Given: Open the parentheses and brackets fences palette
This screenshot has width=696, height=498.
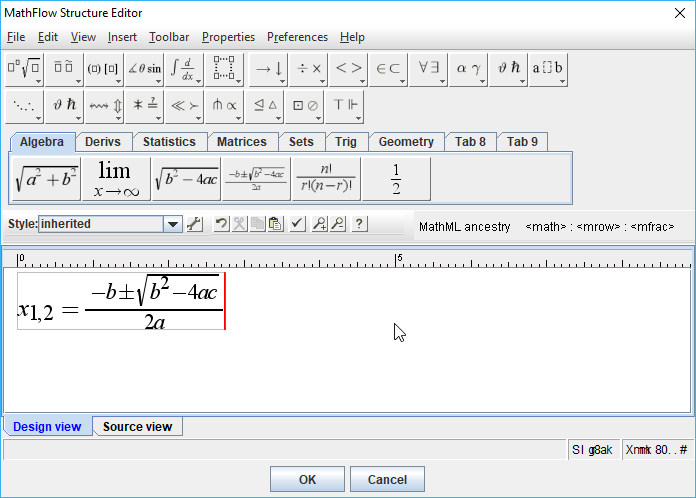Looking at the screenshot, I should pyautogui.click(x=104, y=69).
